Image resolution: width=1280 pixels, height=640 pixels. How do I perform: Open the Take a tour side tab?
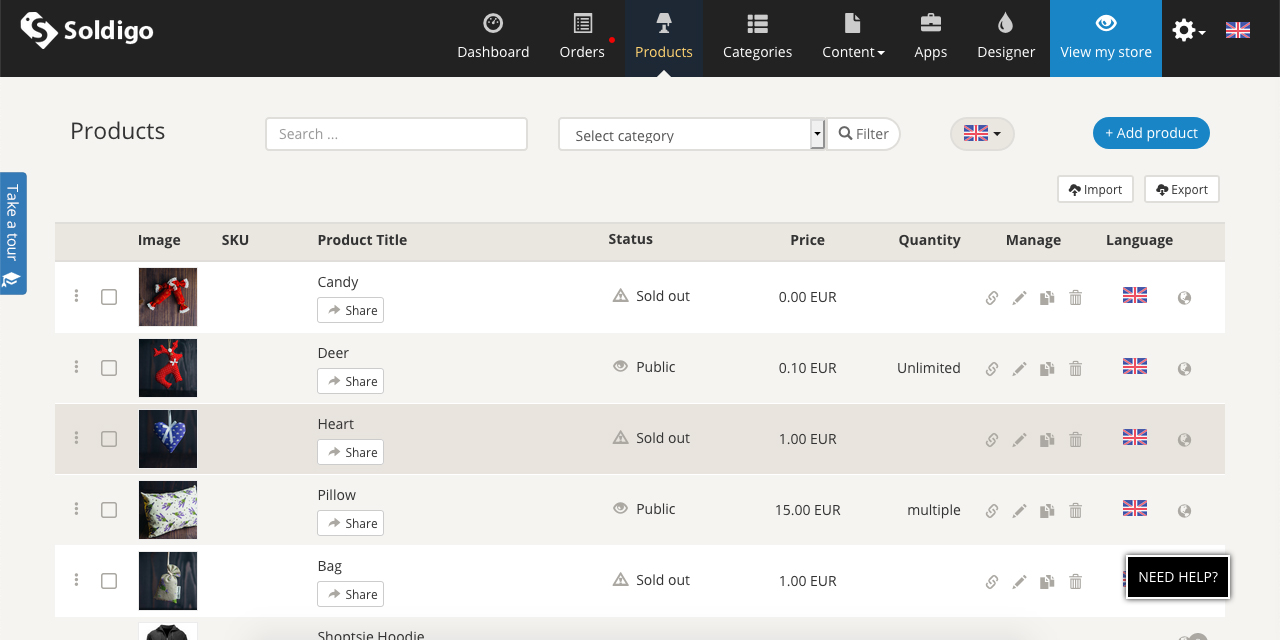click(x=13, y=233)
